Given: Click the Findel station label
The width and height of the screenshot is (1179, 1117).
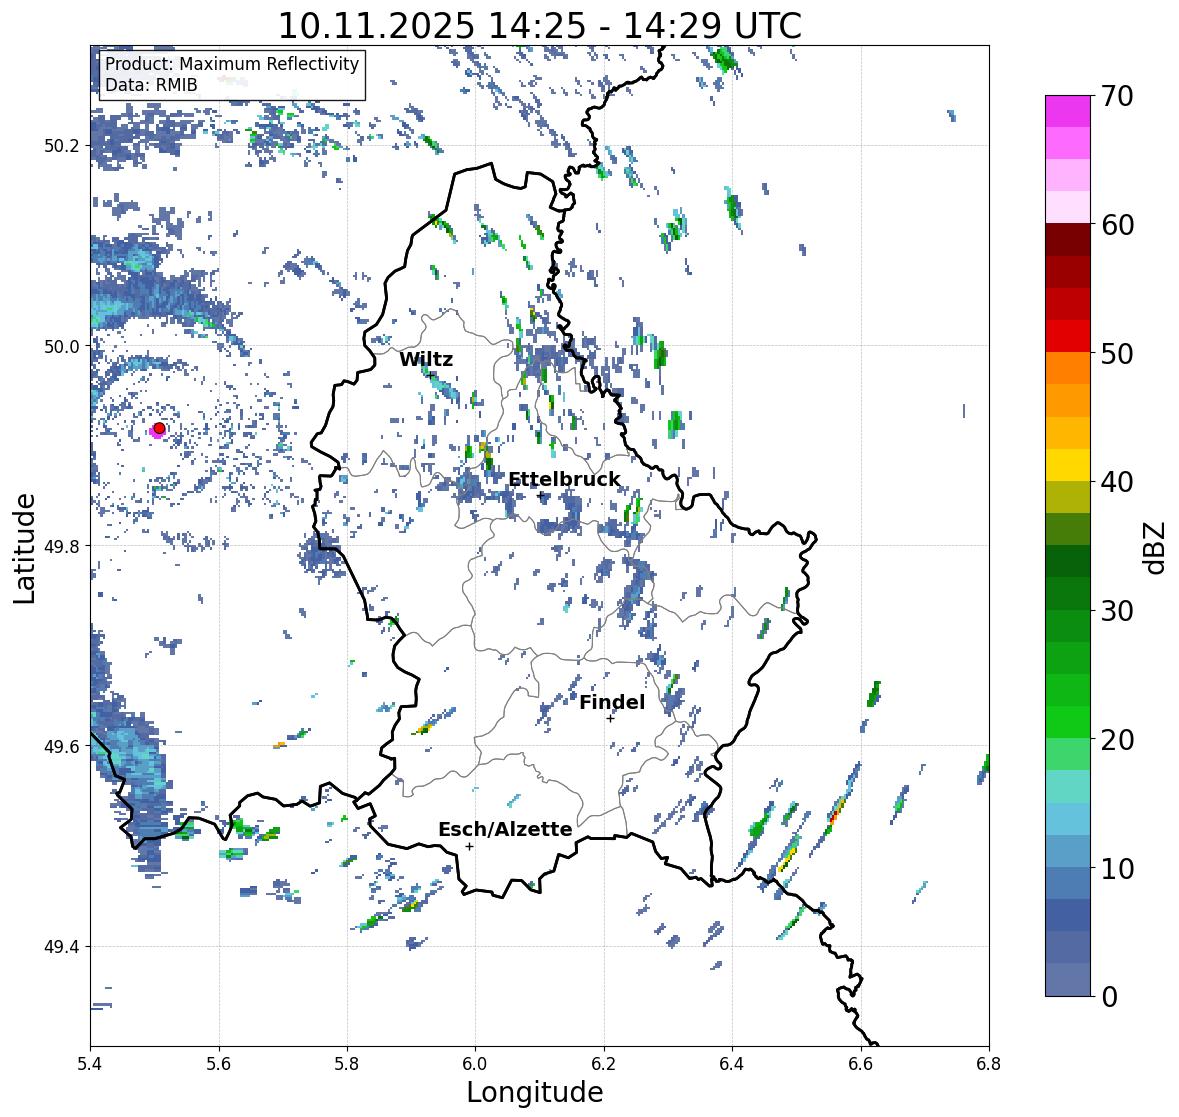Looking at the screenshot, I should point(612,702).
